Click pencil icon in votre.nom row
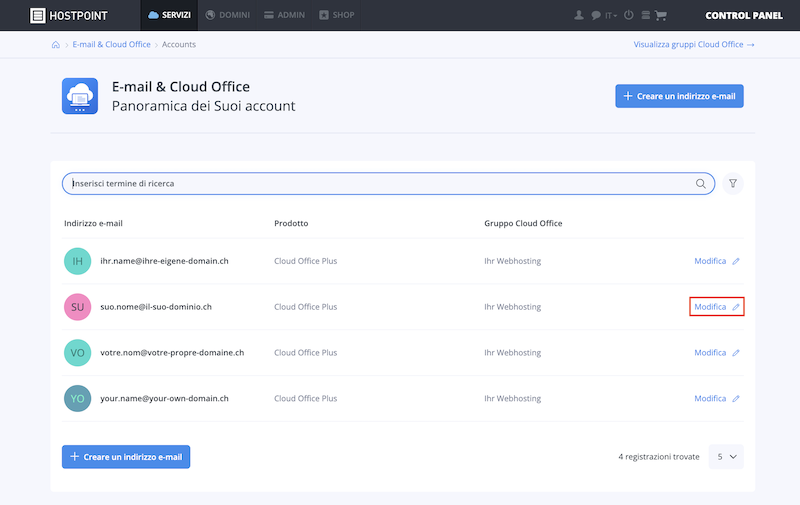This screenshot has width=800, height=505. (x=736, y=353)
